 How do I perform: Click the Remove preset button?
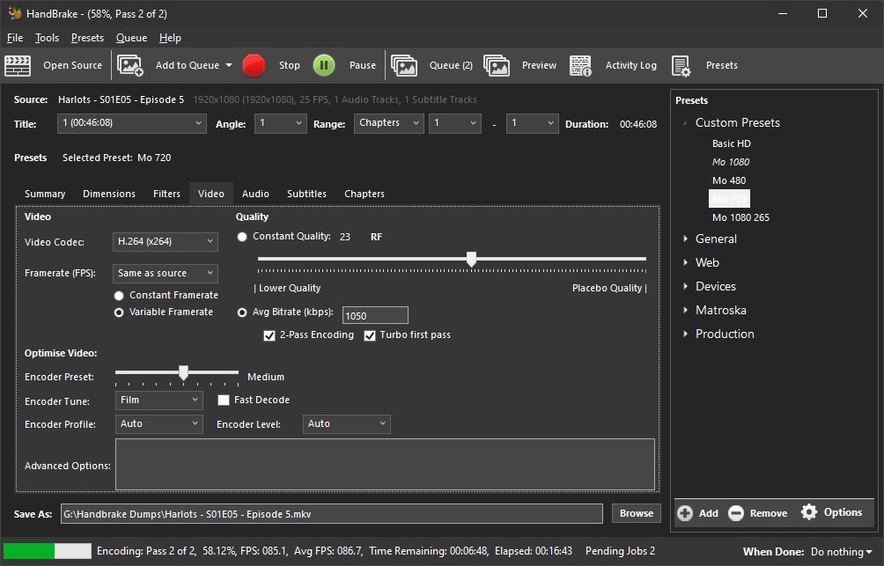pyautogui.click(x=758, y=513)
